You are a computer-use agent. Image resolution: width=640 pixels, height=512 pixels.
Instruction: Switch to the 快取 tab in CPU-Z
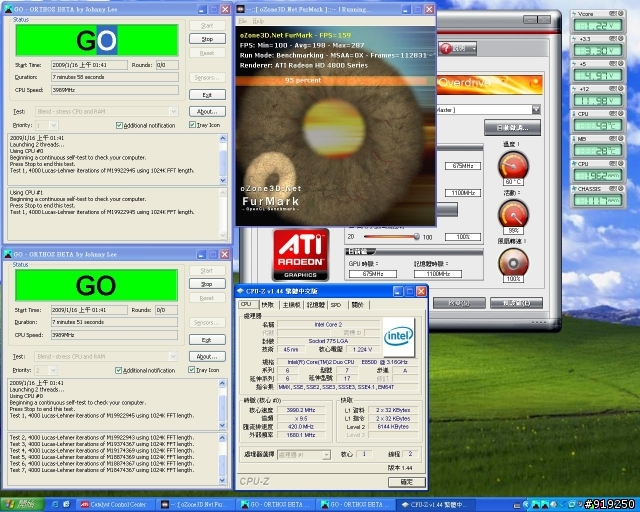point(268,305)
